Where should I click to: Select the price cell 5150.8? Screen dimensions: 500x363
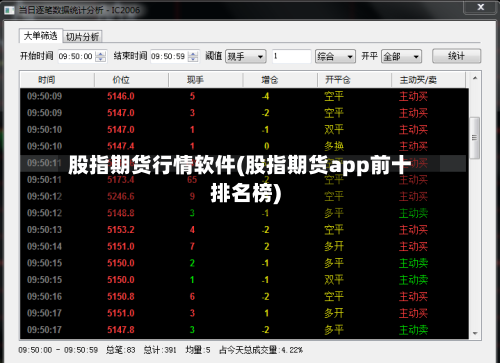coord(121,296)
